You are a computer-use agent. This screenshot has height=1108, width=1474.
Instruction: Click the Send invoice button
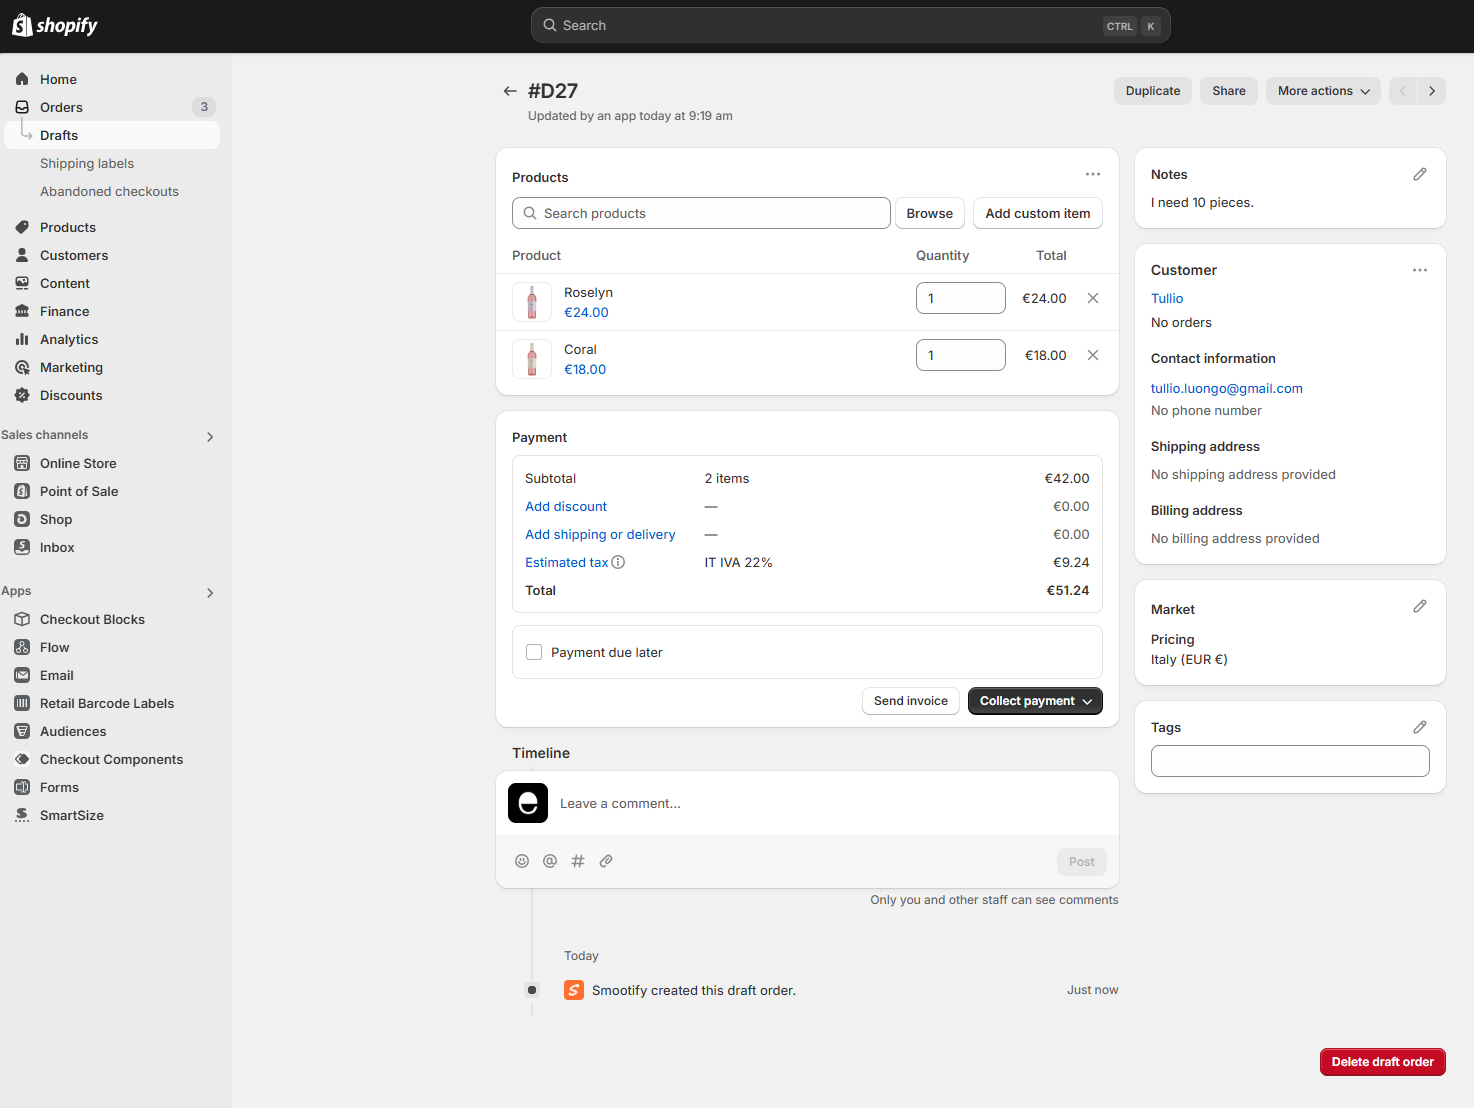pos(910,700)
